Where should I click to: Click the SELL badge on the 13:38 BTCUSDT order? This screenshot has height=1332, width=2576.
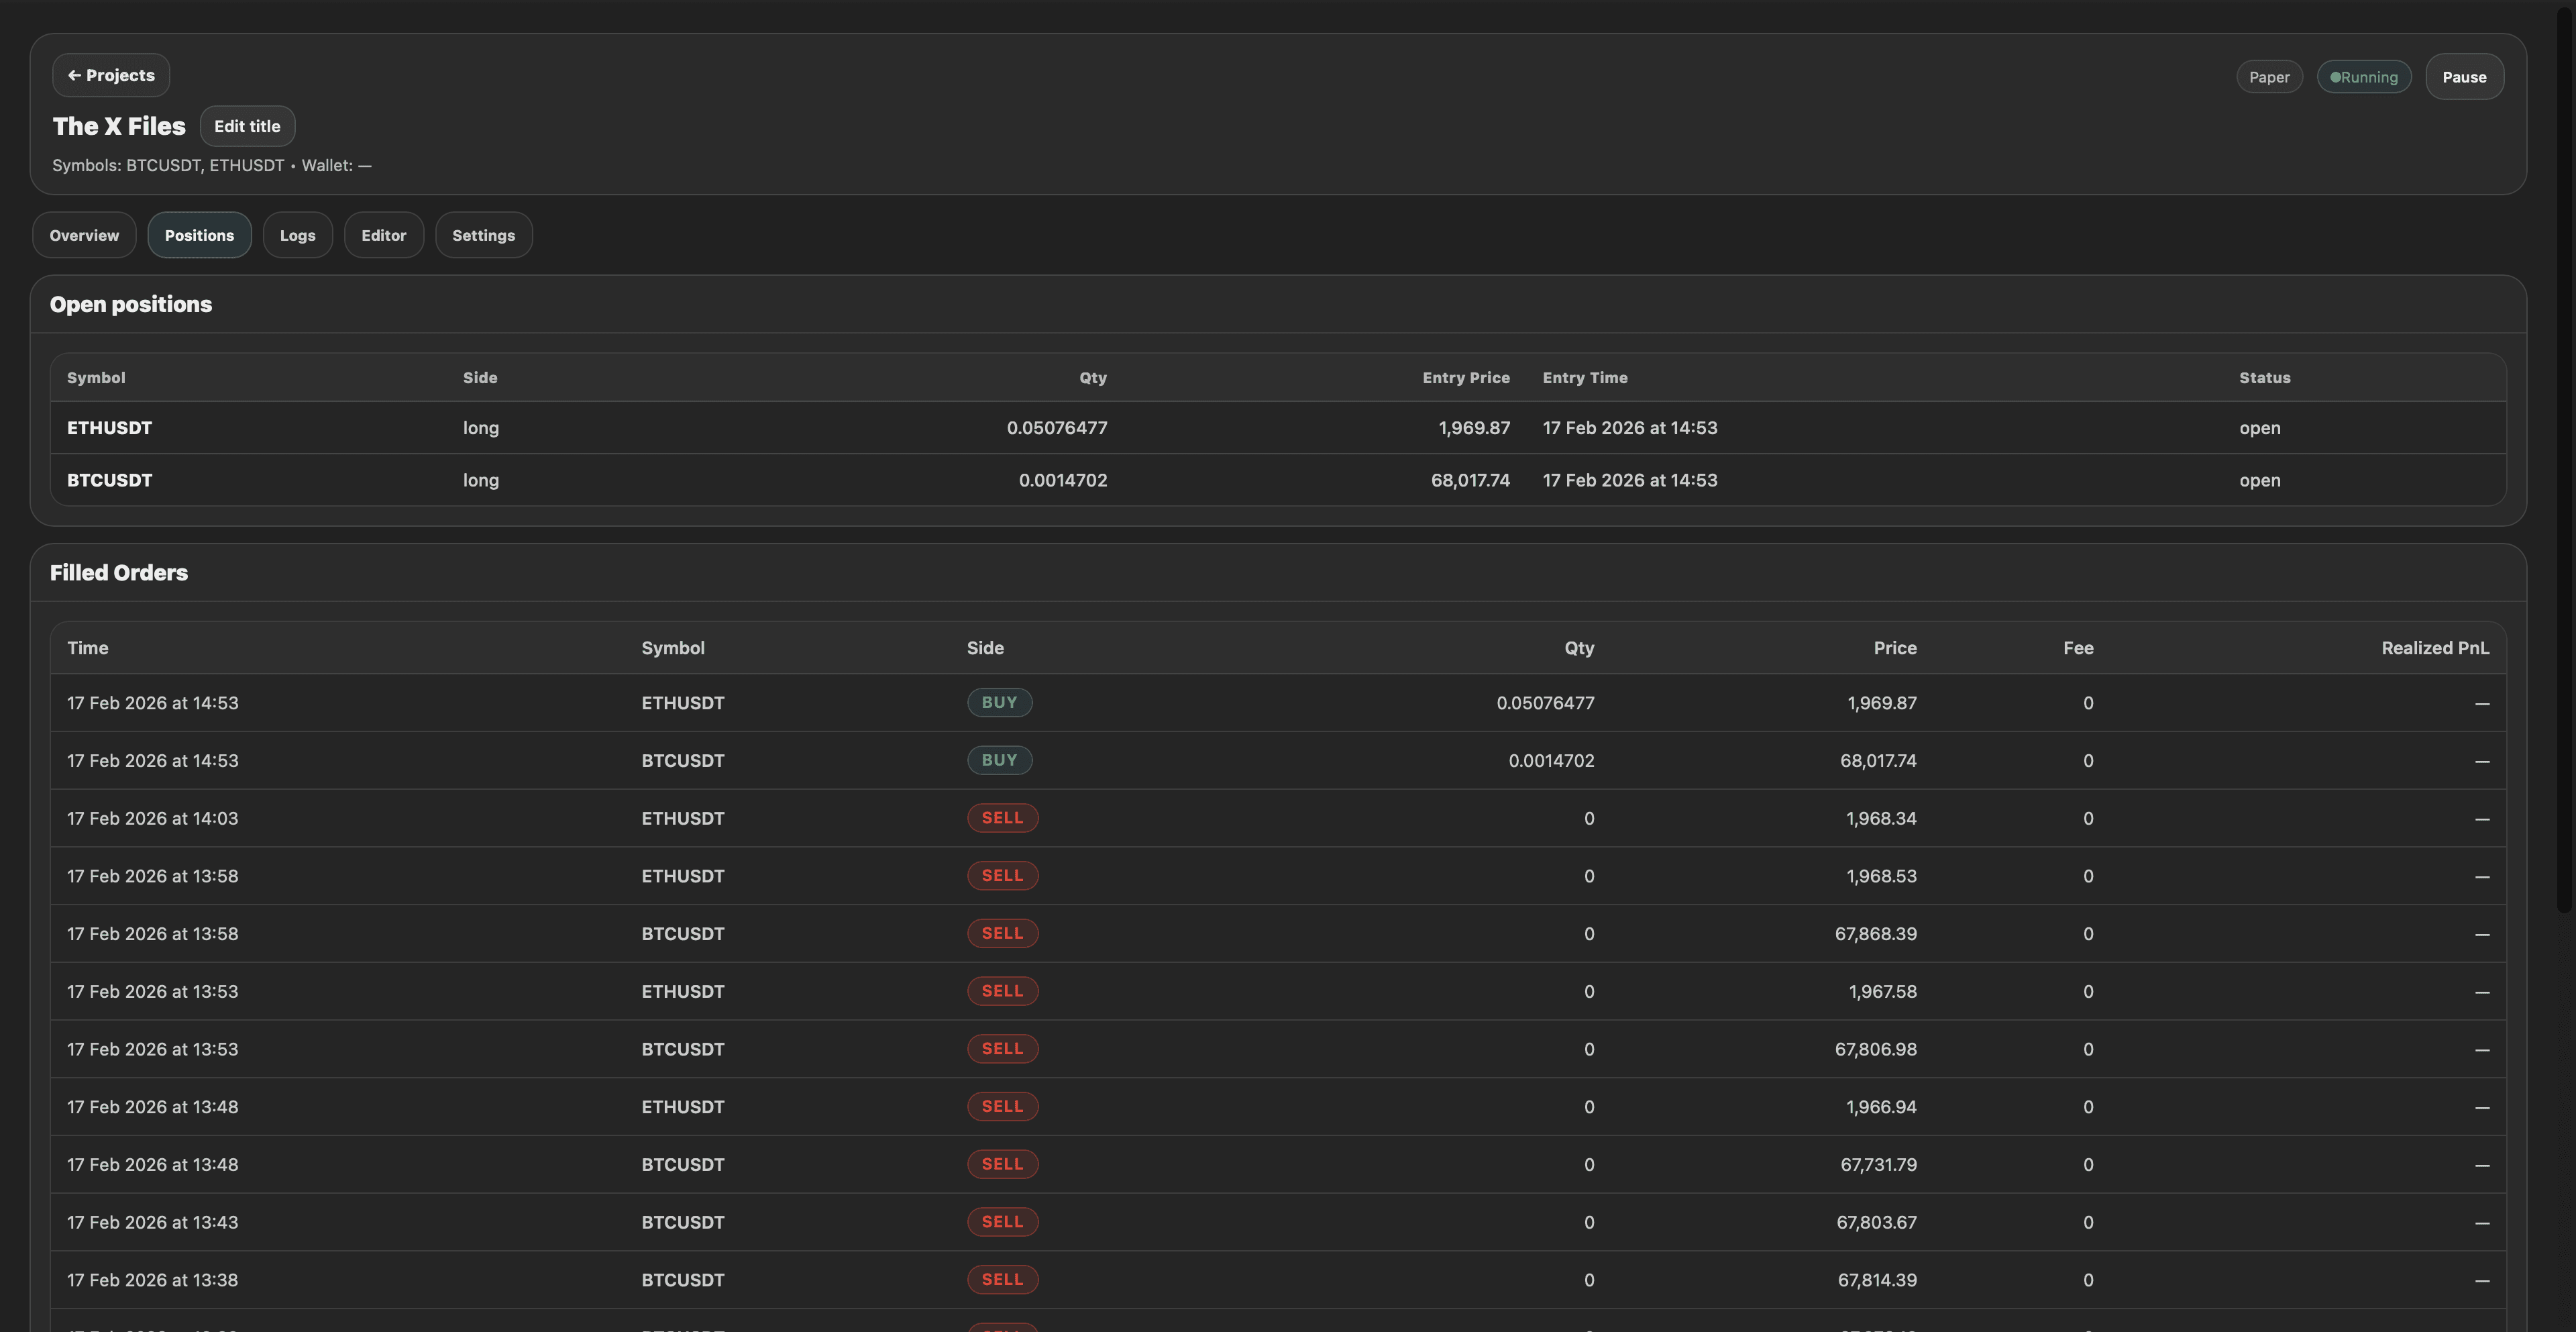pyautogui.click(x=1002, y=1280)
